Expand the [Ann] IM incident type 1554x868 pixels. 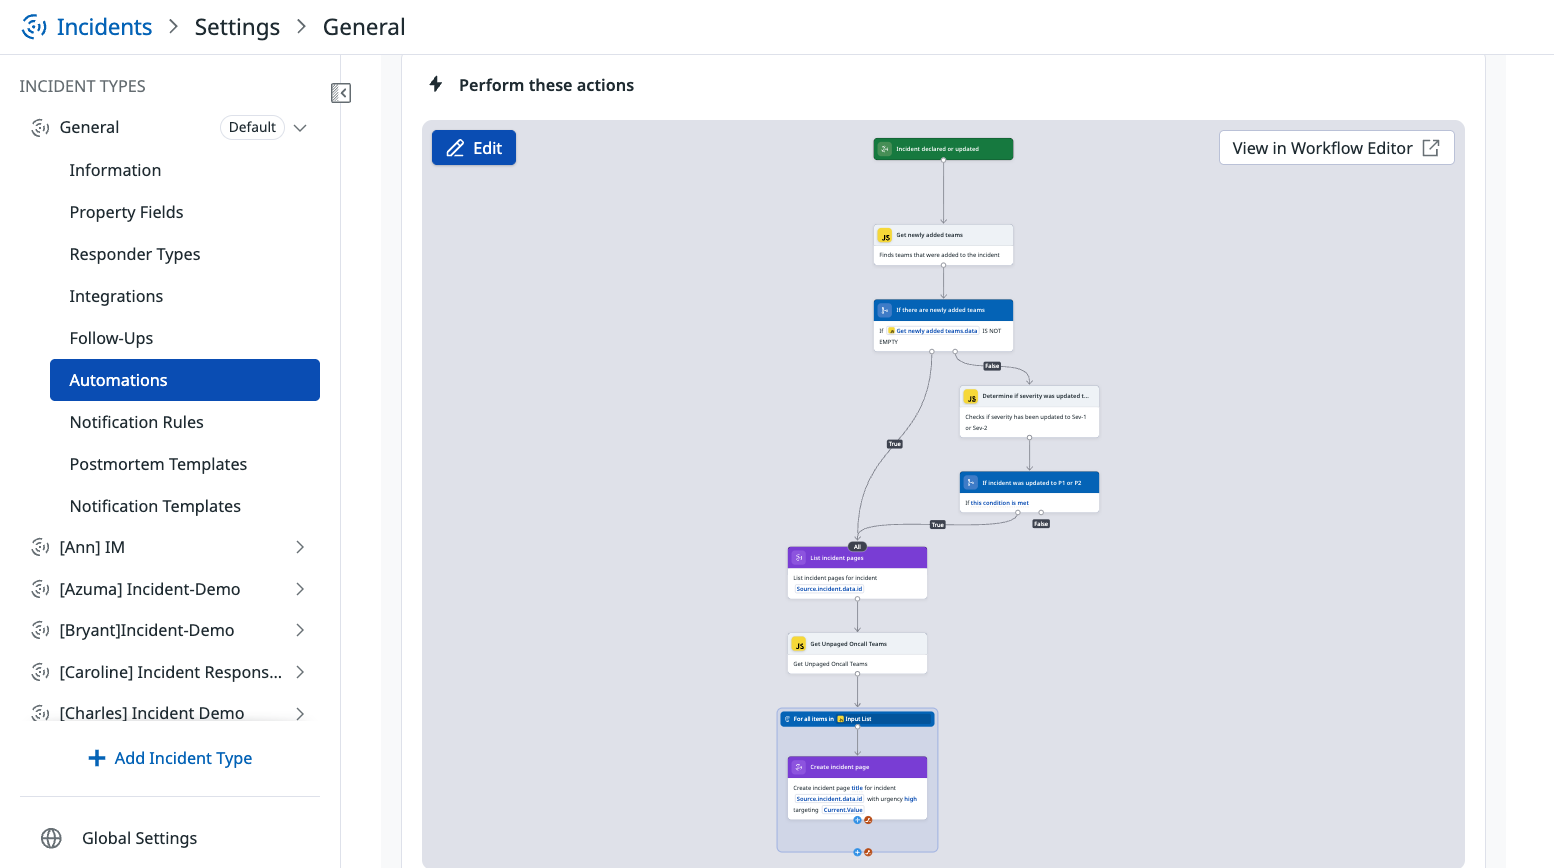[x=300, y=547]
